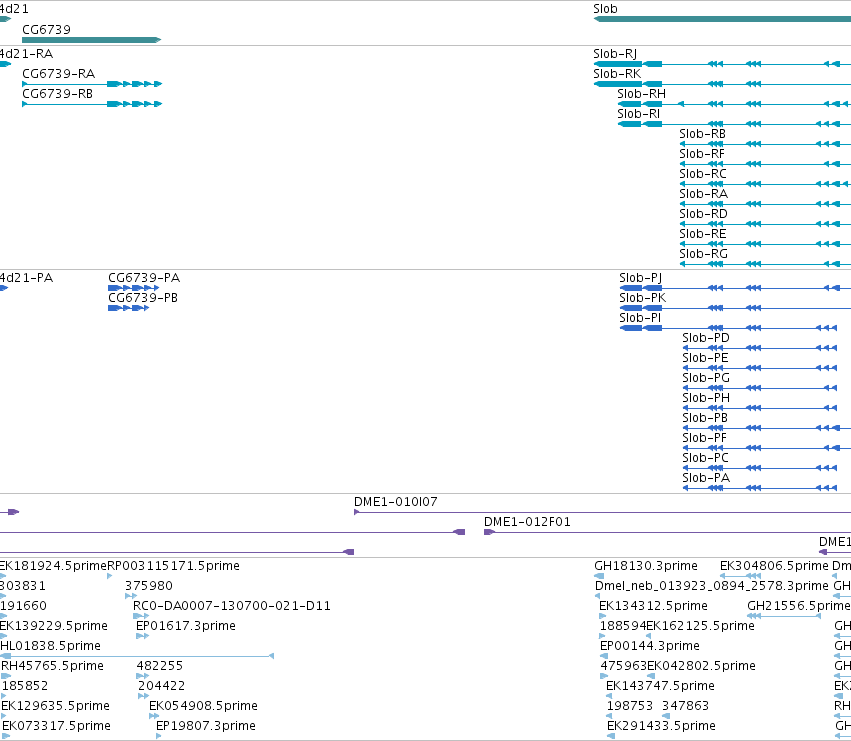Click EK129635.5prime label

click(x=55, y=706)
